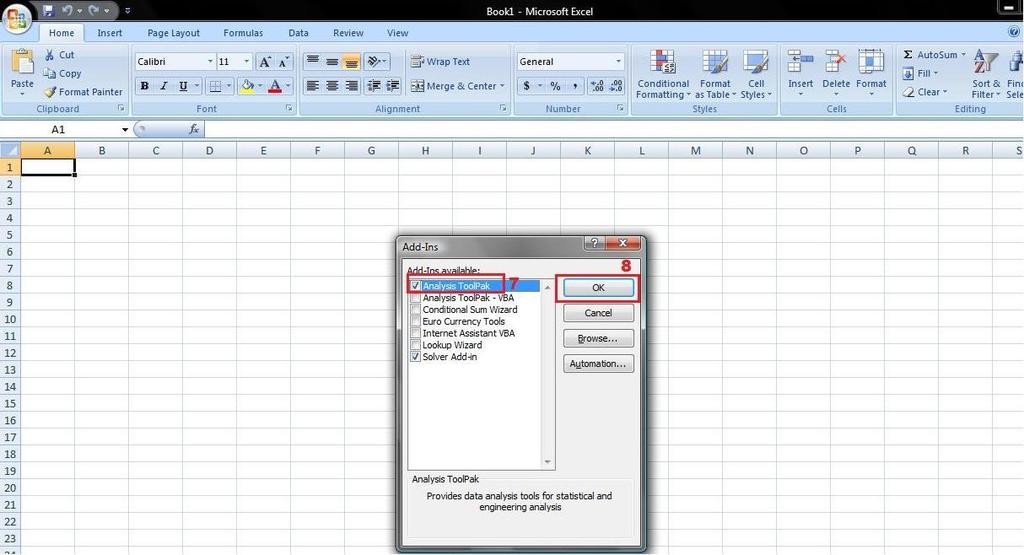
Task: Increase font size with Grow Font
Action: click(x=264, y=62)
